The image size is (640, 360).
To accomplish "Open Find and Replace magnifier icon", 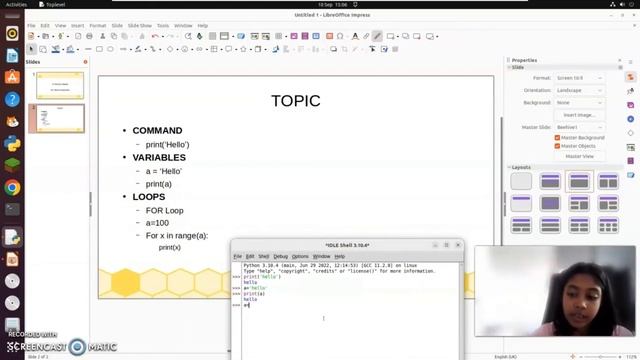I will coord(188,36).
